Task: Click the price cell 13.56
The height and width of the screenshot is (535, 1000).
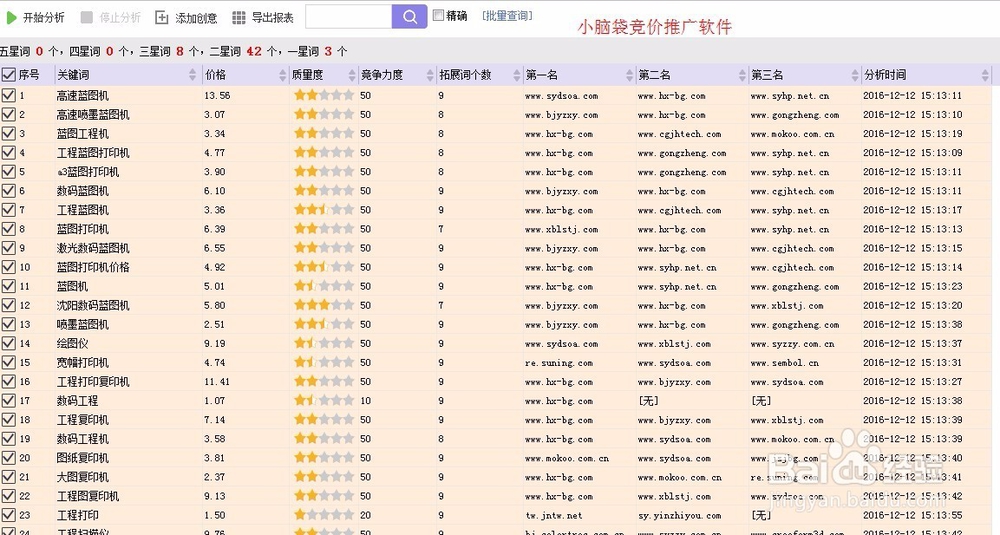Action: pos(217,95)
